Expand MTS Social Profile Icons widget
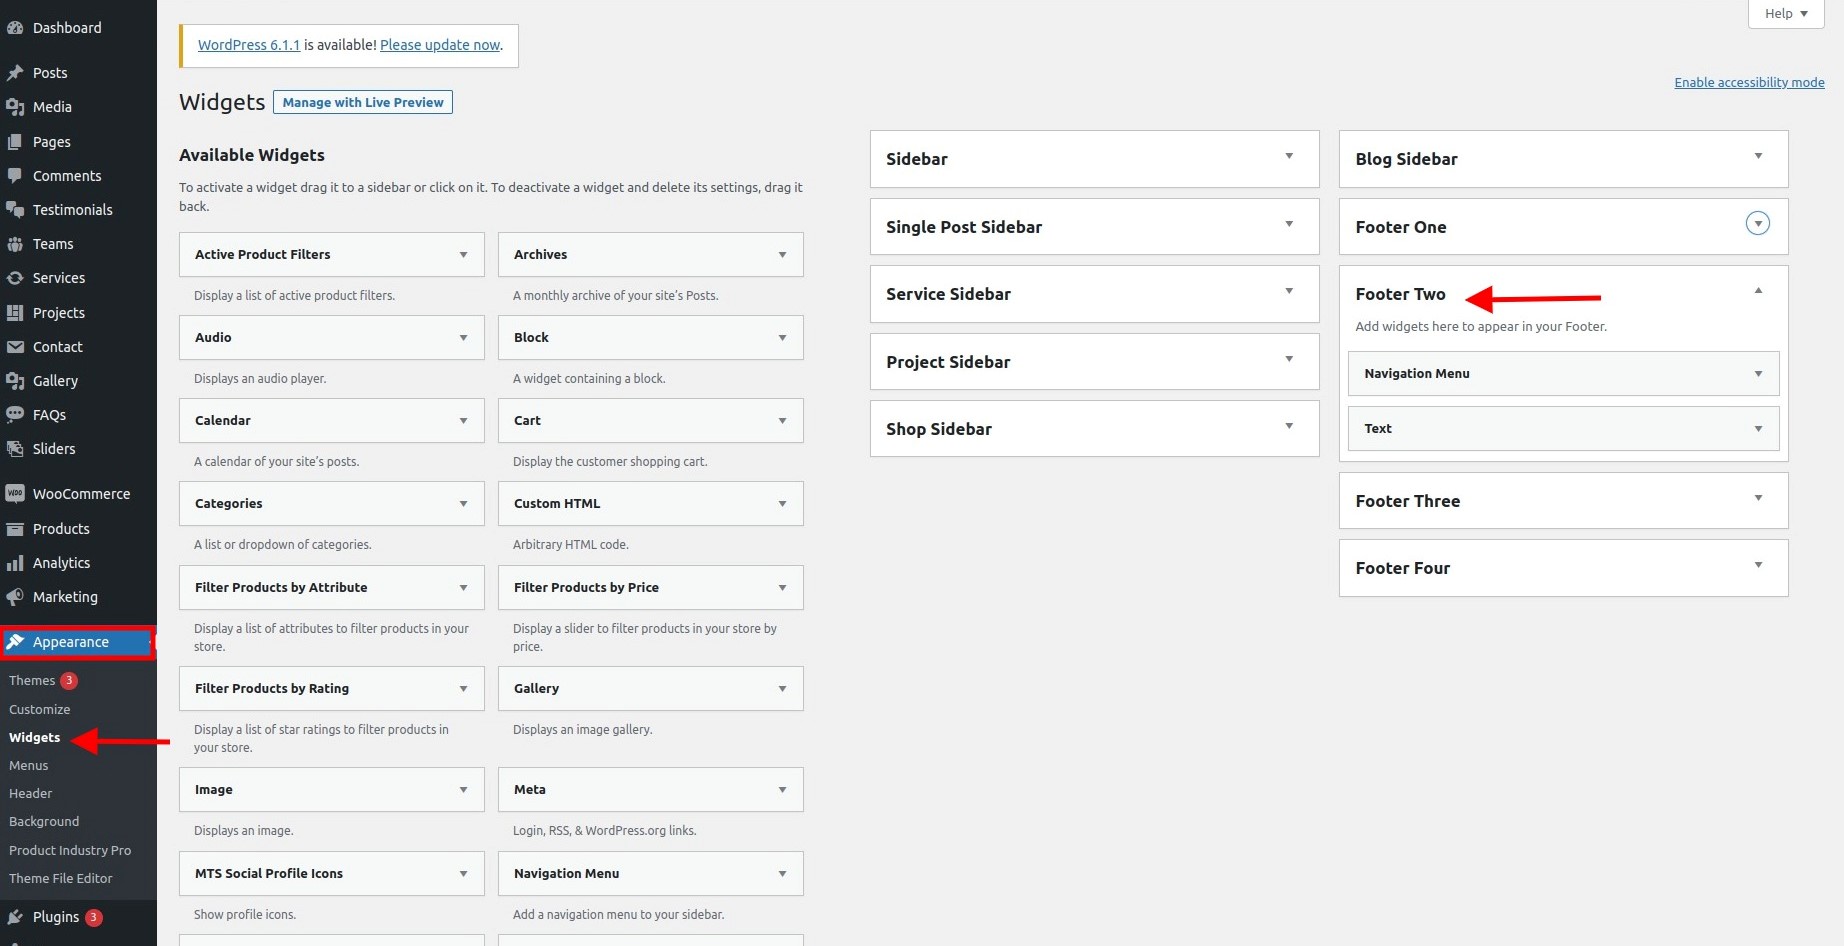The image size is (1844, 946). (463, 874)
